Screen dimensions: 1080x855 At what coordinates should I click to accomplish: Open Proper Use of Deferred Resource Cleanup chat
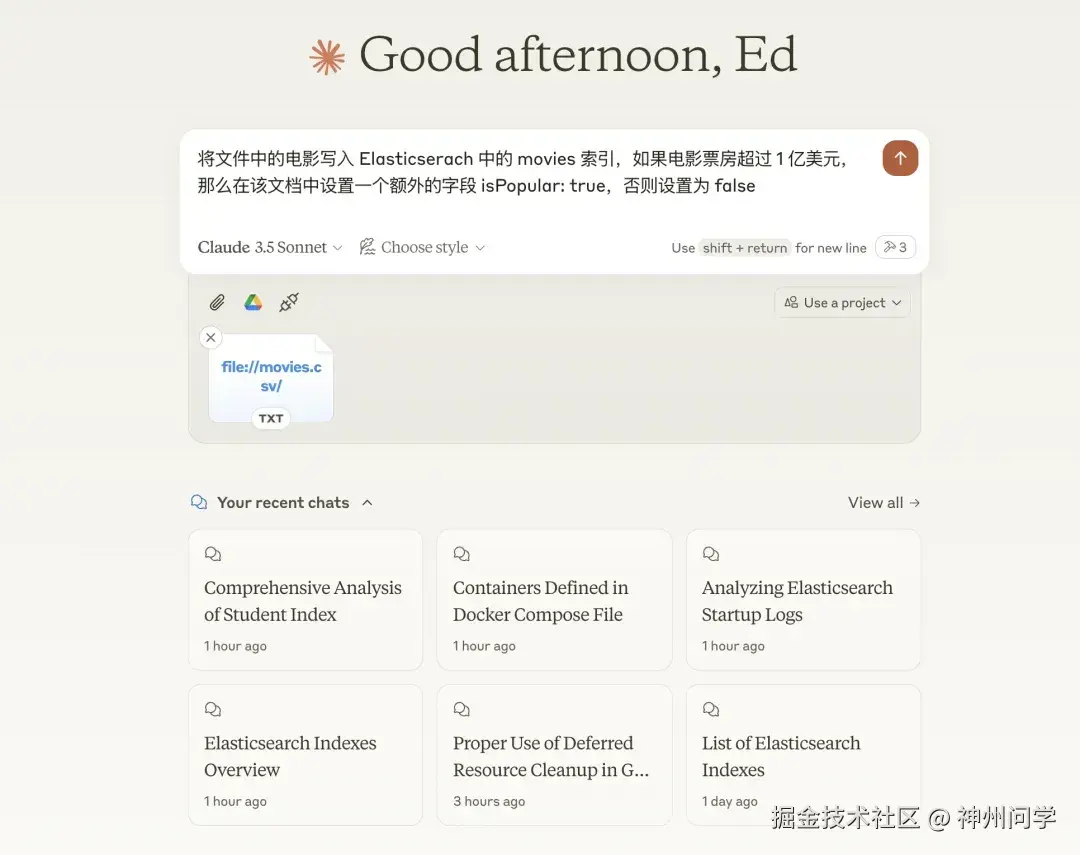[x=554, y=755]
